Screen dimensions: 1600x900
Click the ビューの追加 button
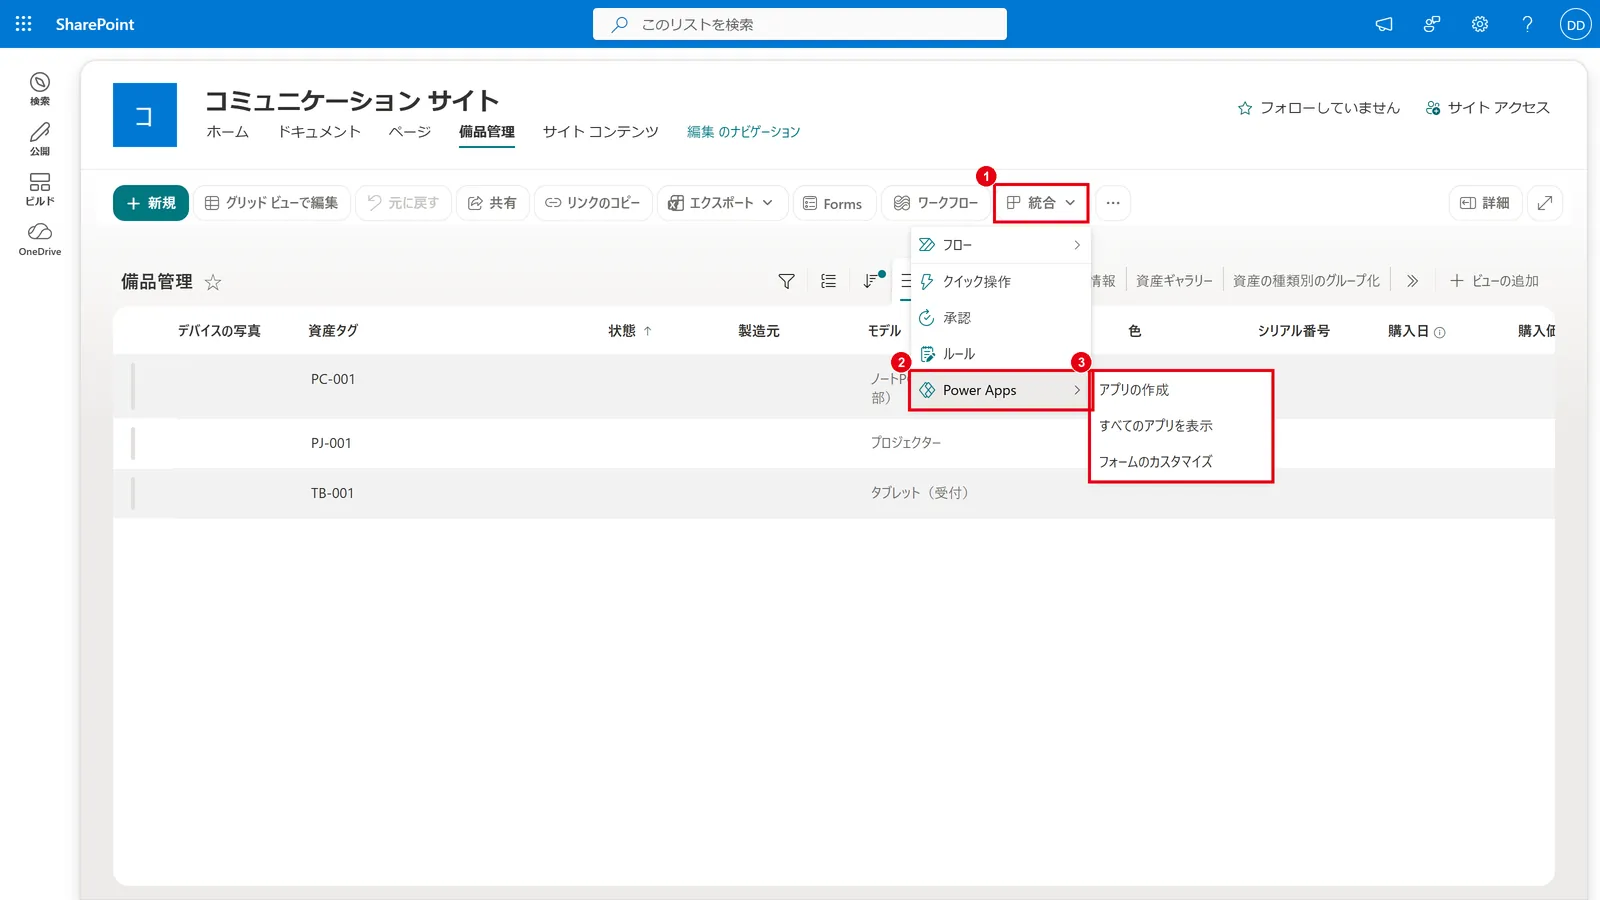tap(1494, 281)
